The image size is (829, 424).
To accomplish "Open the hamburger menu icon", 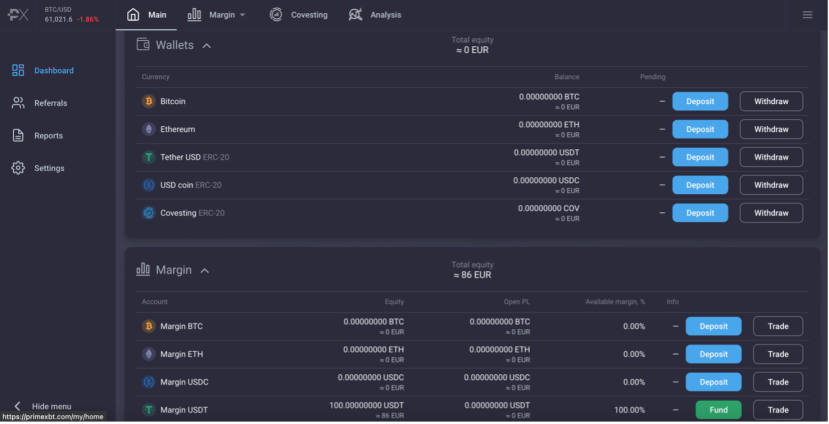I will click(807, 15).
